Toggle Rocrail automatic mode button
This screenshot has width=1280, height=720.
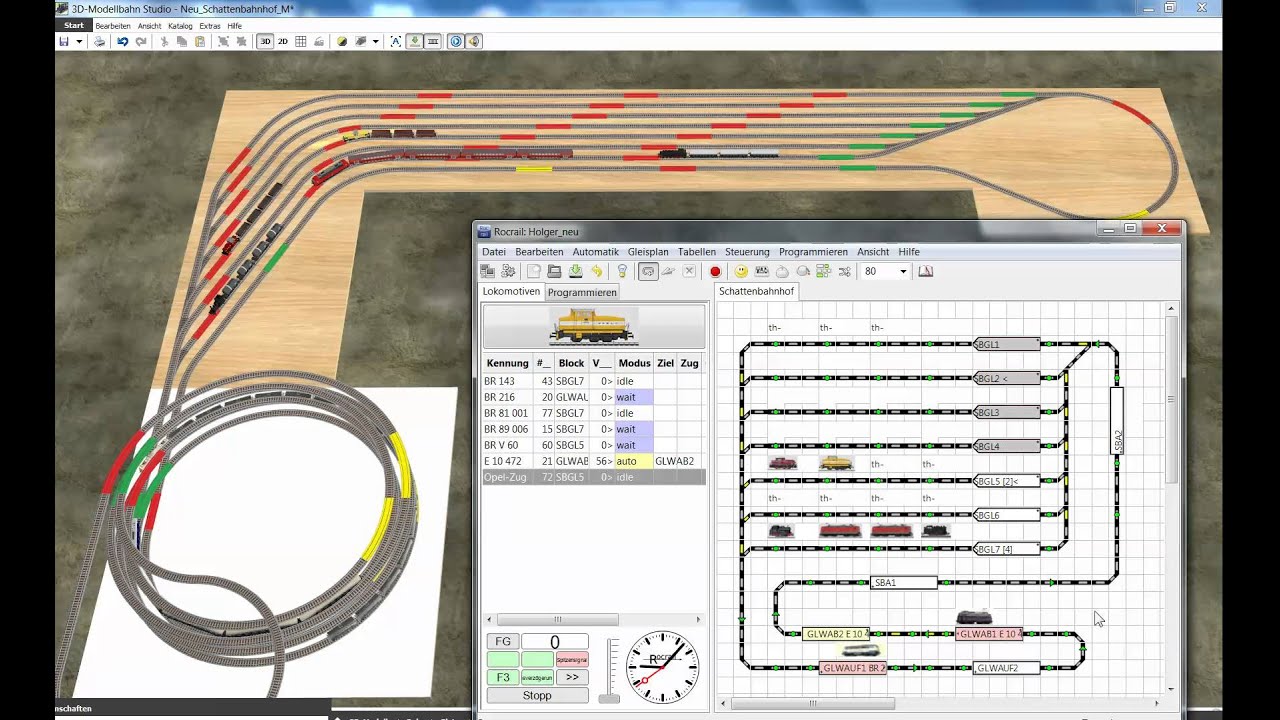click(x=648, y=271)
